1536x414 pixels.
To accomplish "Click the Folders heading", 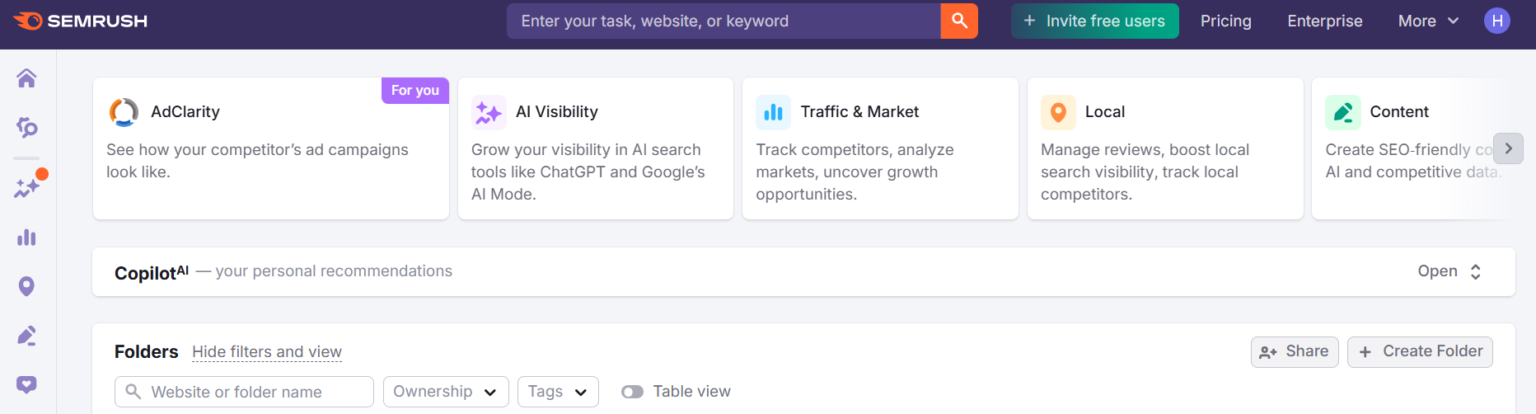I will [x=146, y=352].
